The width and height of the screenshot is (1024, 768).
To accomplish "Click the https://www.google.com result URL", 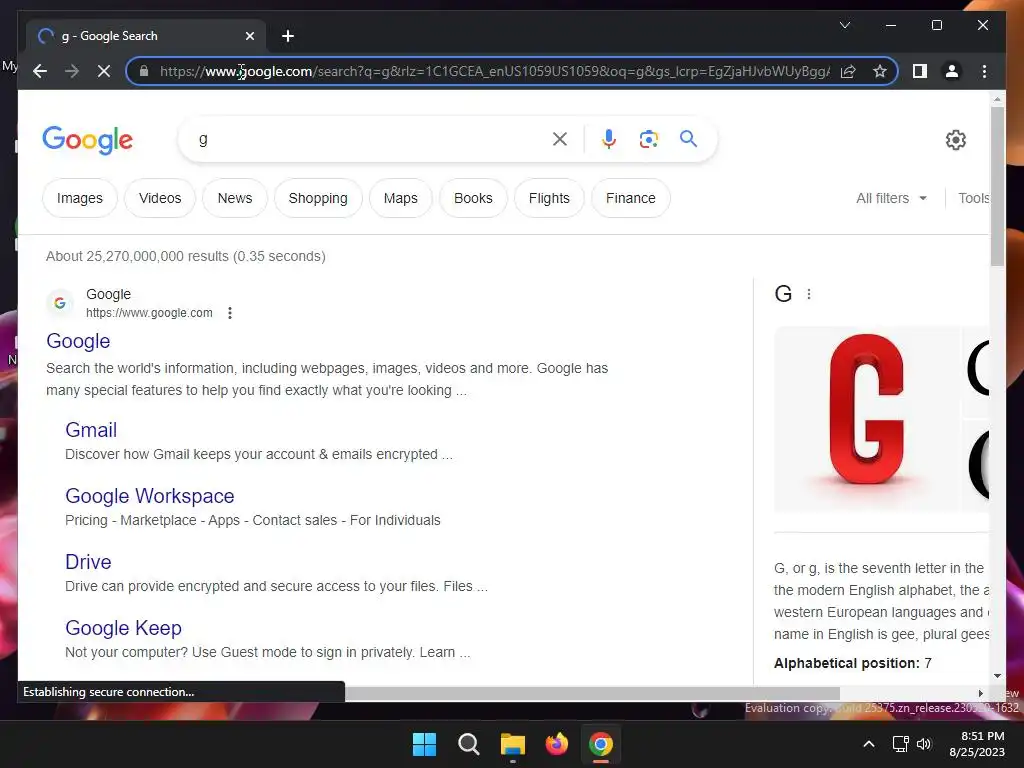I will point(149,313).
